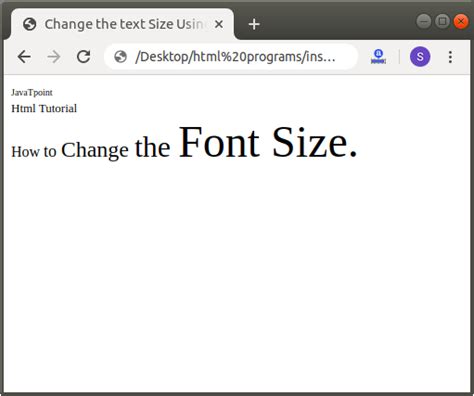
Task: Click the 'Html Tutorial' text
Action: [x=44, y=108]
